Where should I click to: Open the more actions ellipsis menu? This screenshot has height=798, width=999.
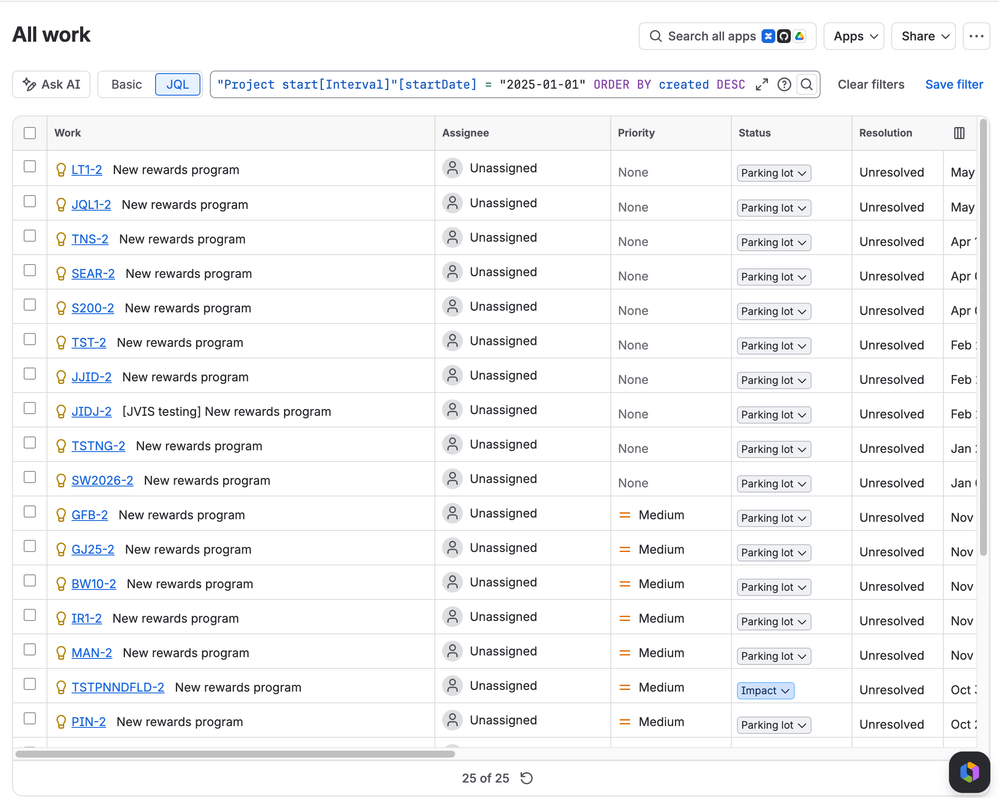[x=976, y=36]
